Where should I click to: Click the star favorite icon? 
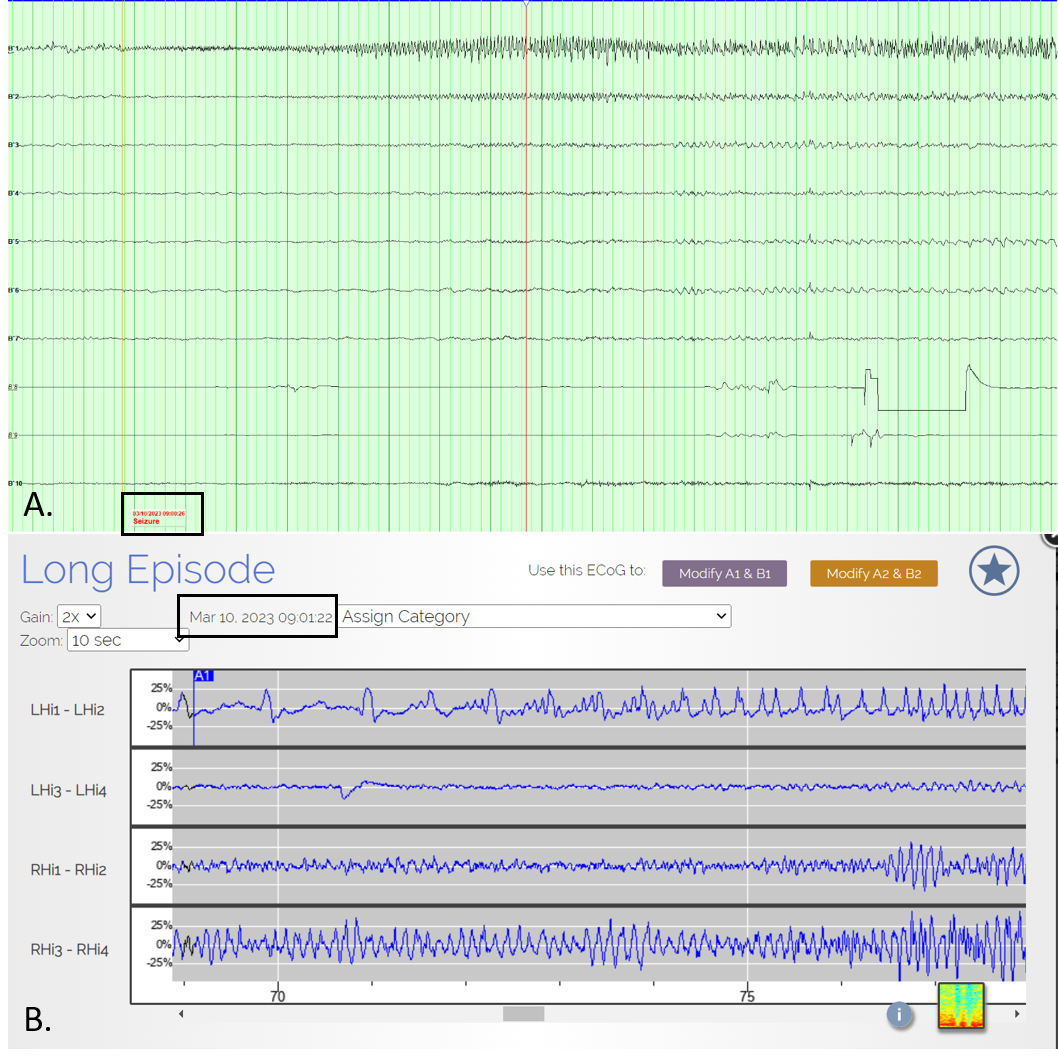(x=994, y=571)
